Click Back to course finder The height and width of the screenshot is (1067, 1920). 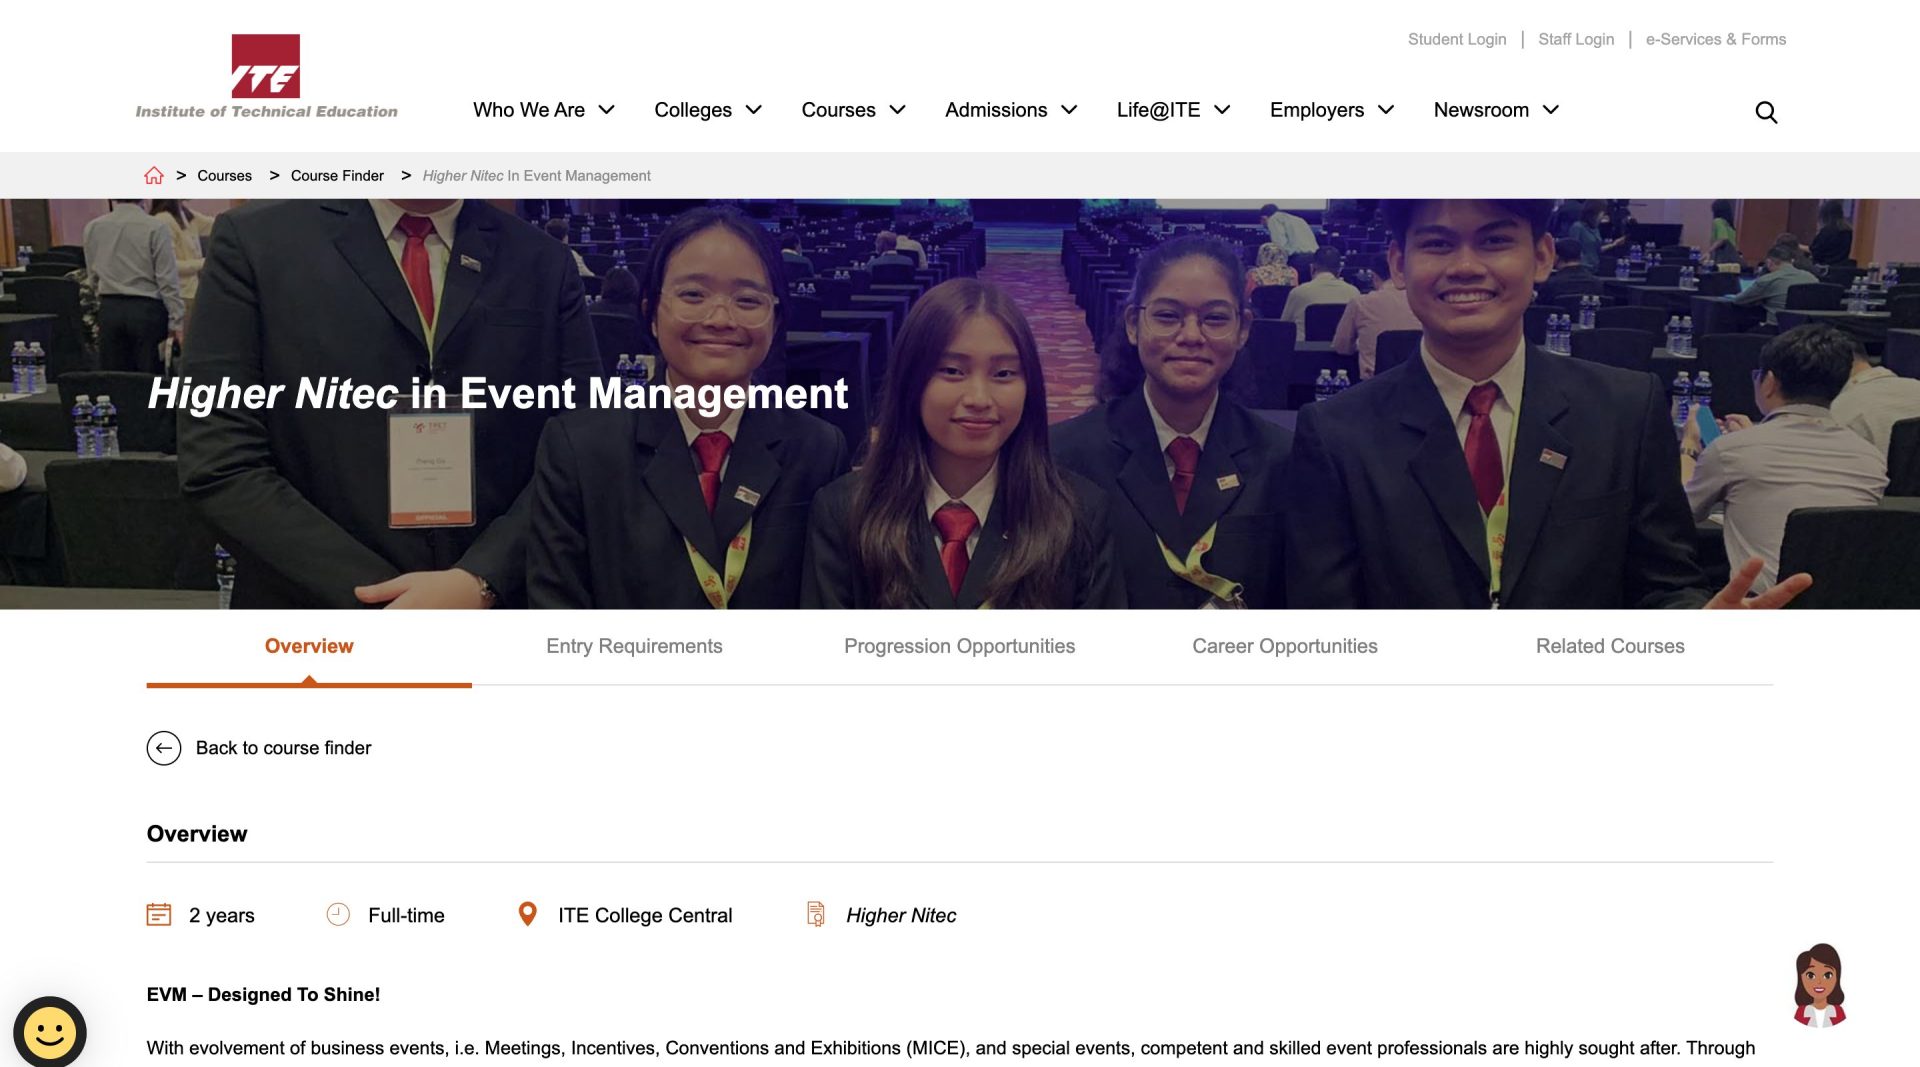click(283, 747)
